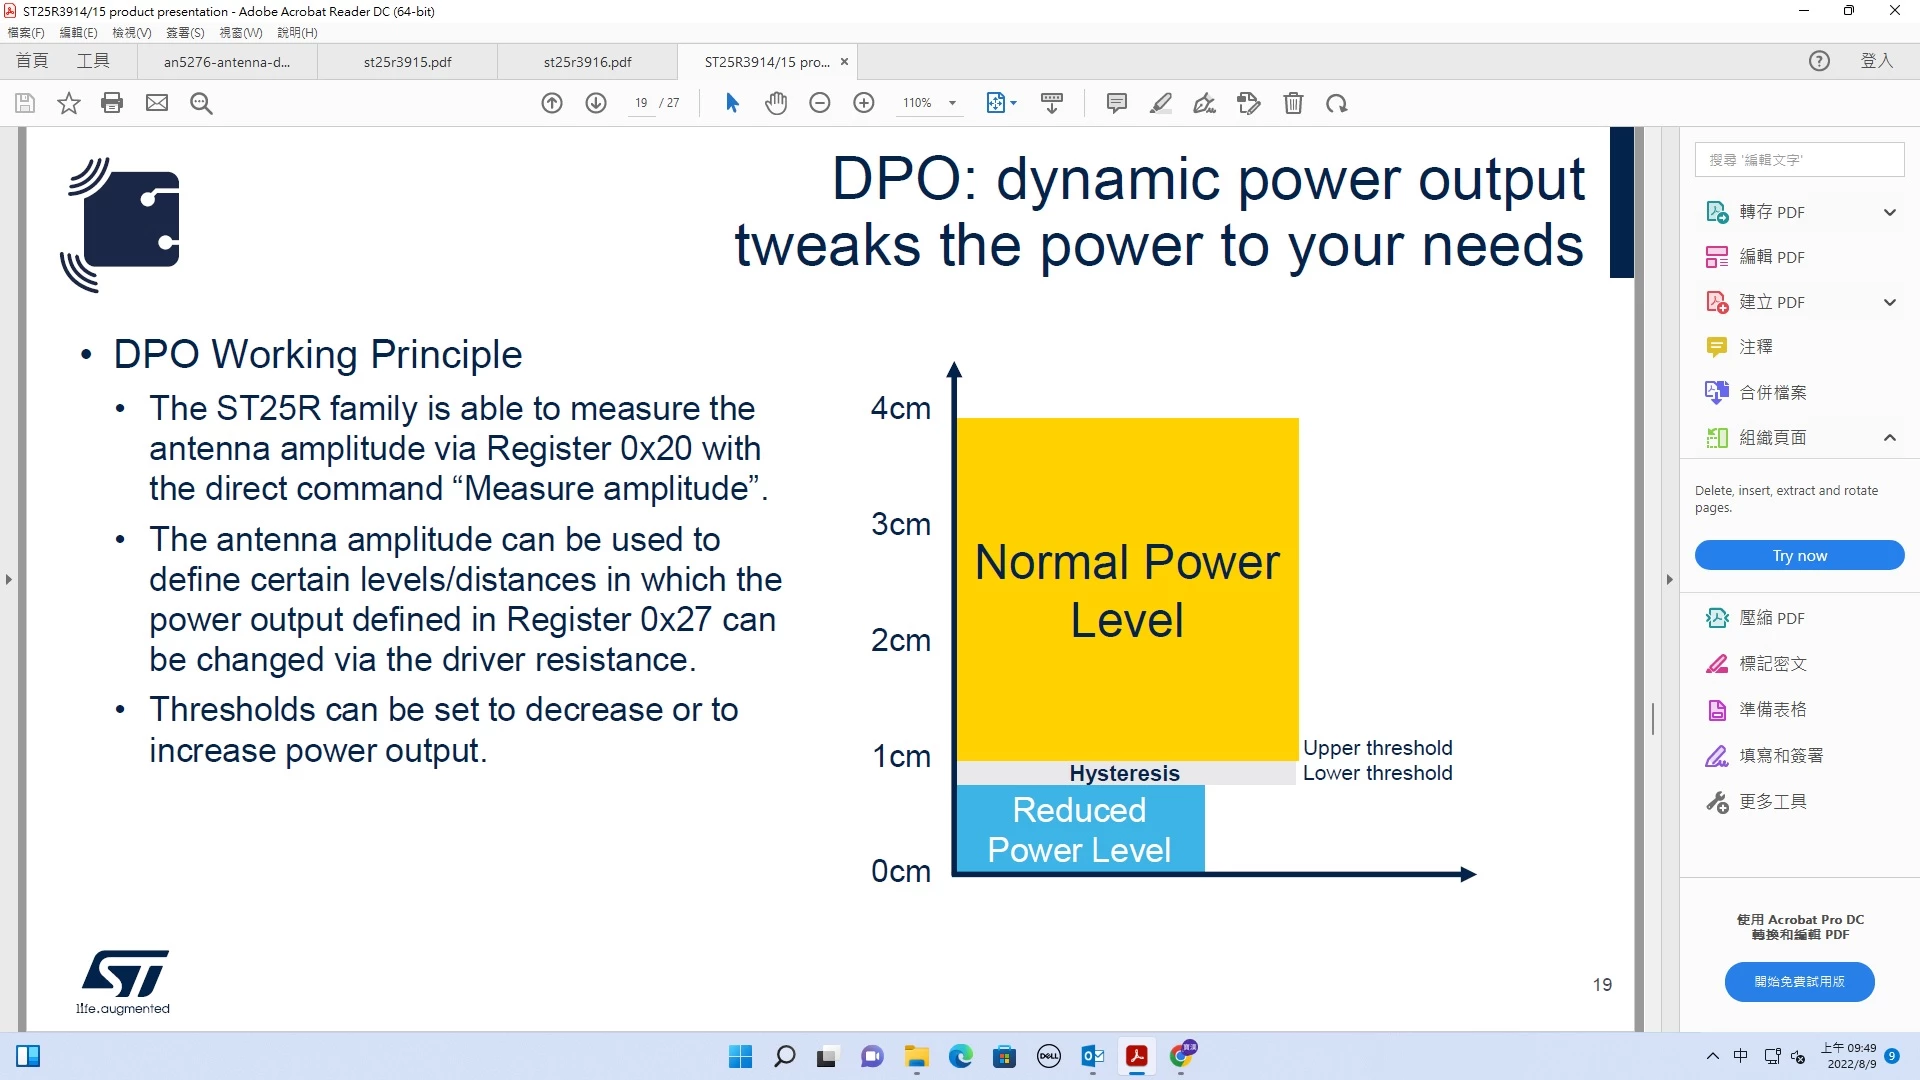Click 開始免費試用版 free trial button

coord(1799,982)
